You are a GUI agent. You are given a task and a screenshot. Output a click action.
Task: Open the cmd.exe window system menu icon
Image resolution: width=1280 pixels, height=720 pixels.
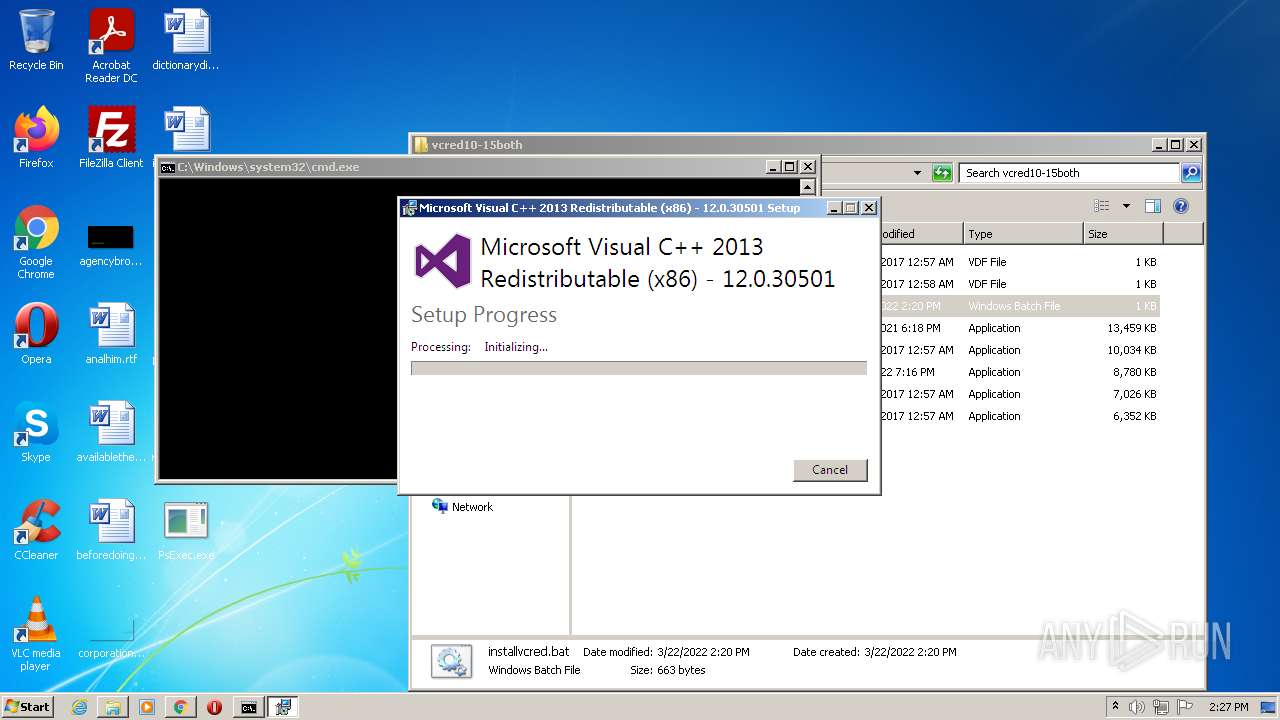(x=168, y=167)
